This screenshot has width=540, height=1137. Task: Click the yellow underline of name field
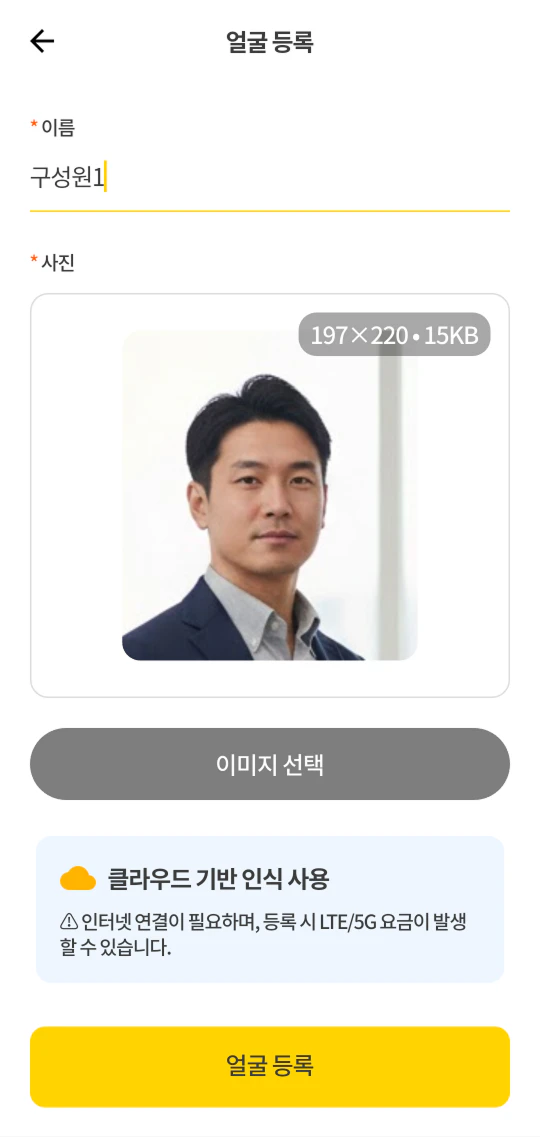pos(270,211)
